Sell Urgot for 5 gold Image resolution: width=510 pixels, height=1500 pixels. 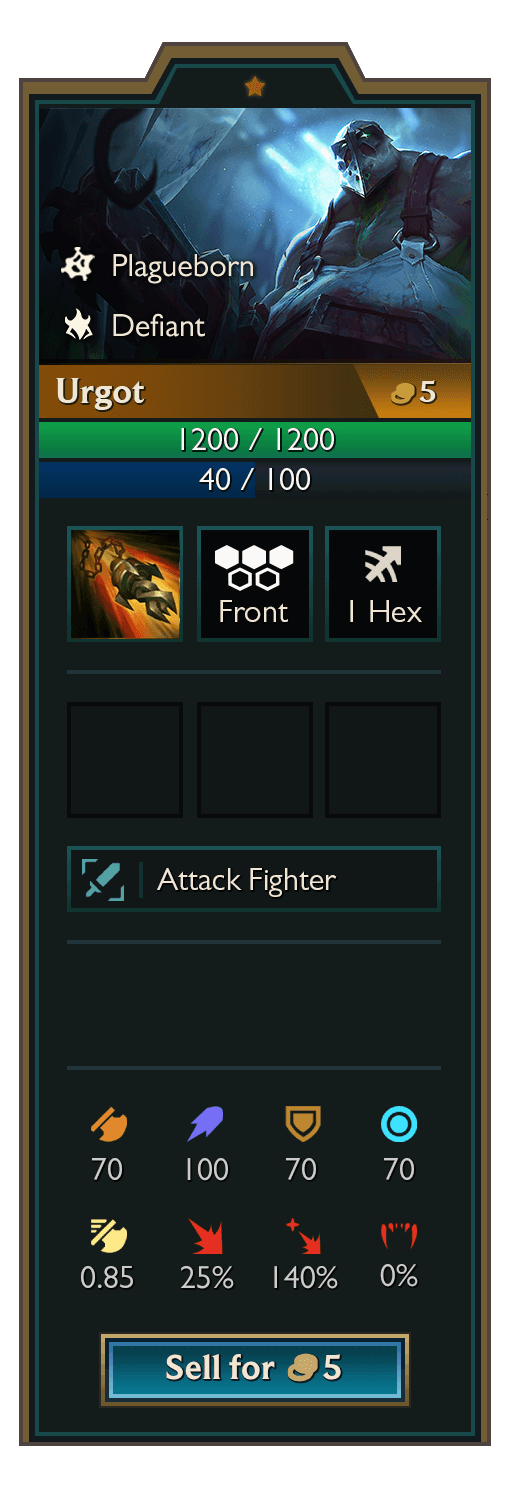[255, 1369]
